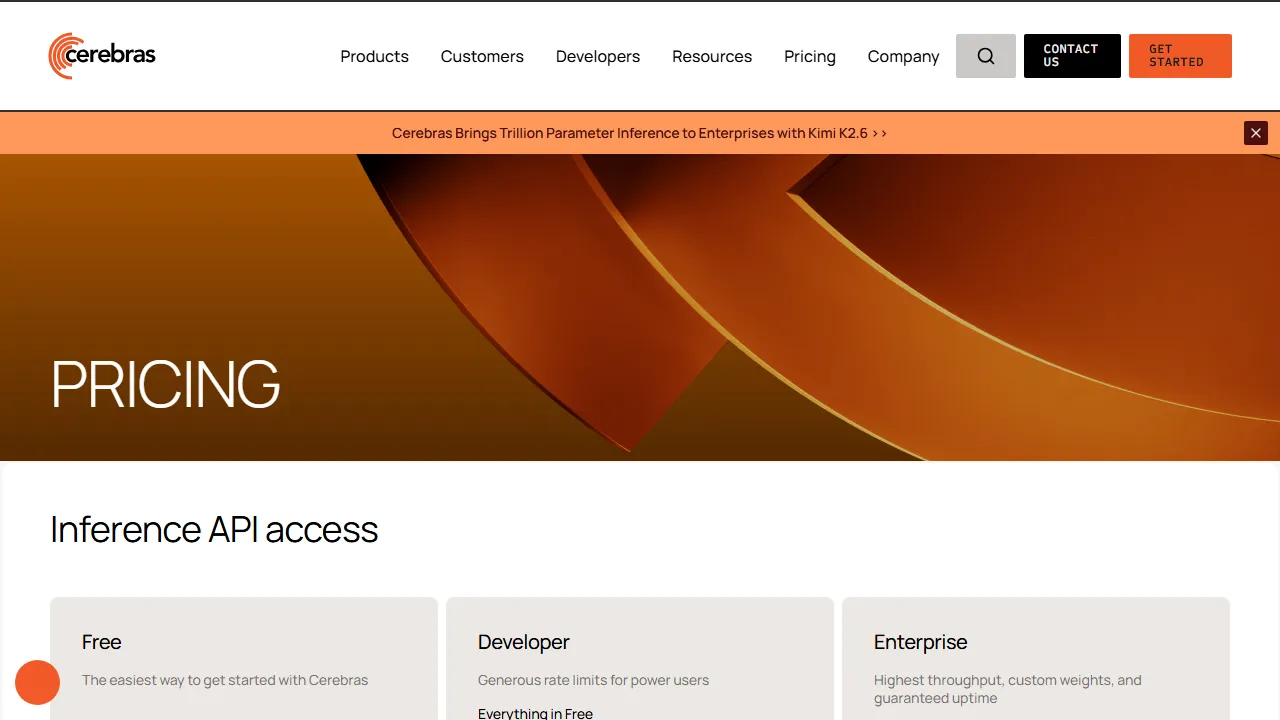This screenshot has width=1280, height=720.
Task: Open the Products menu
Action: click(x=374, y=56)
